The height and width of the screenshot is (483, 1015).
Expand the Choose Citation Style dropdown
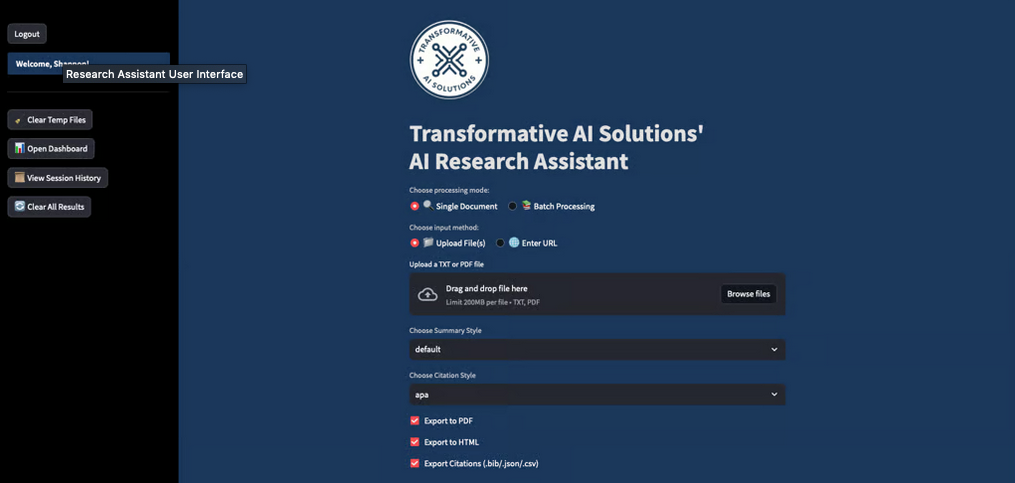[597, 394]
